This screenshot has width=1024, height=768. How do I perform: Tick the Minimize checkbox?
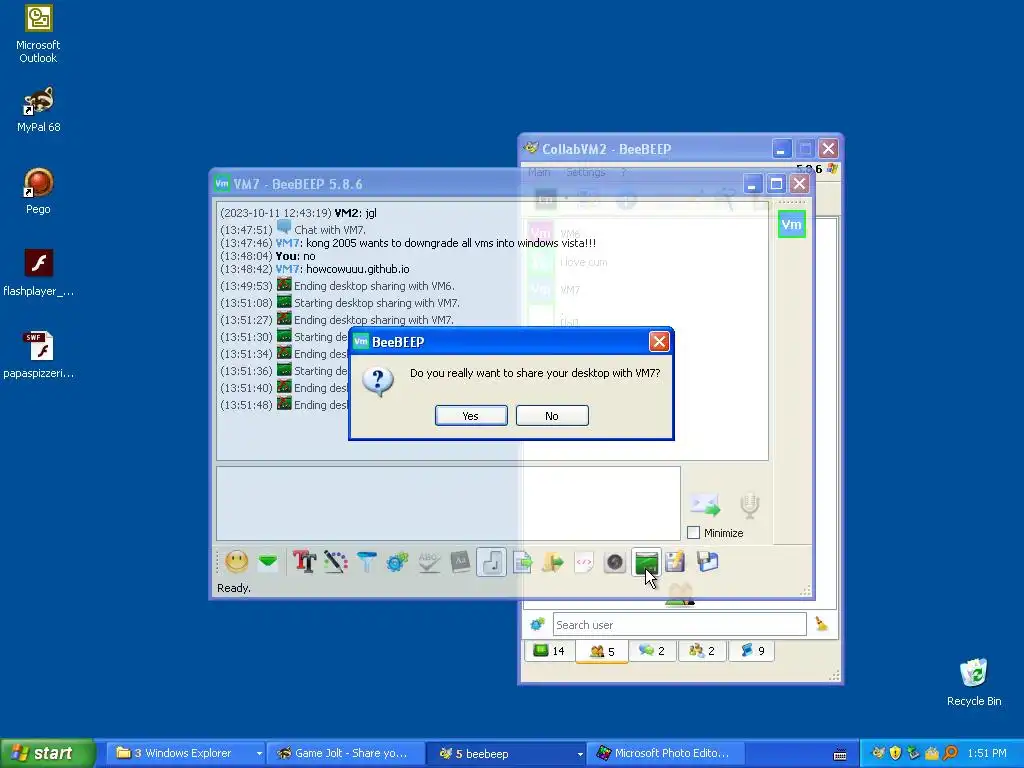point(694,533)
